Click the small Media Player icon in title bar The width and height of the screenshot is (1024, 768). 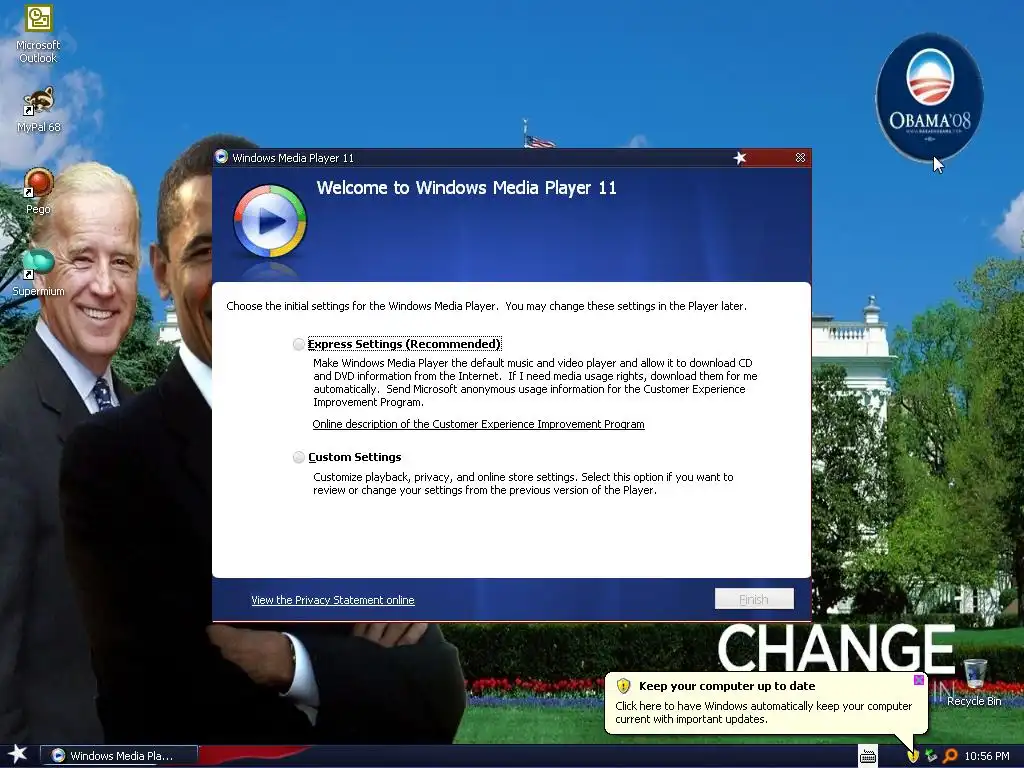click(x=221, y=157)
